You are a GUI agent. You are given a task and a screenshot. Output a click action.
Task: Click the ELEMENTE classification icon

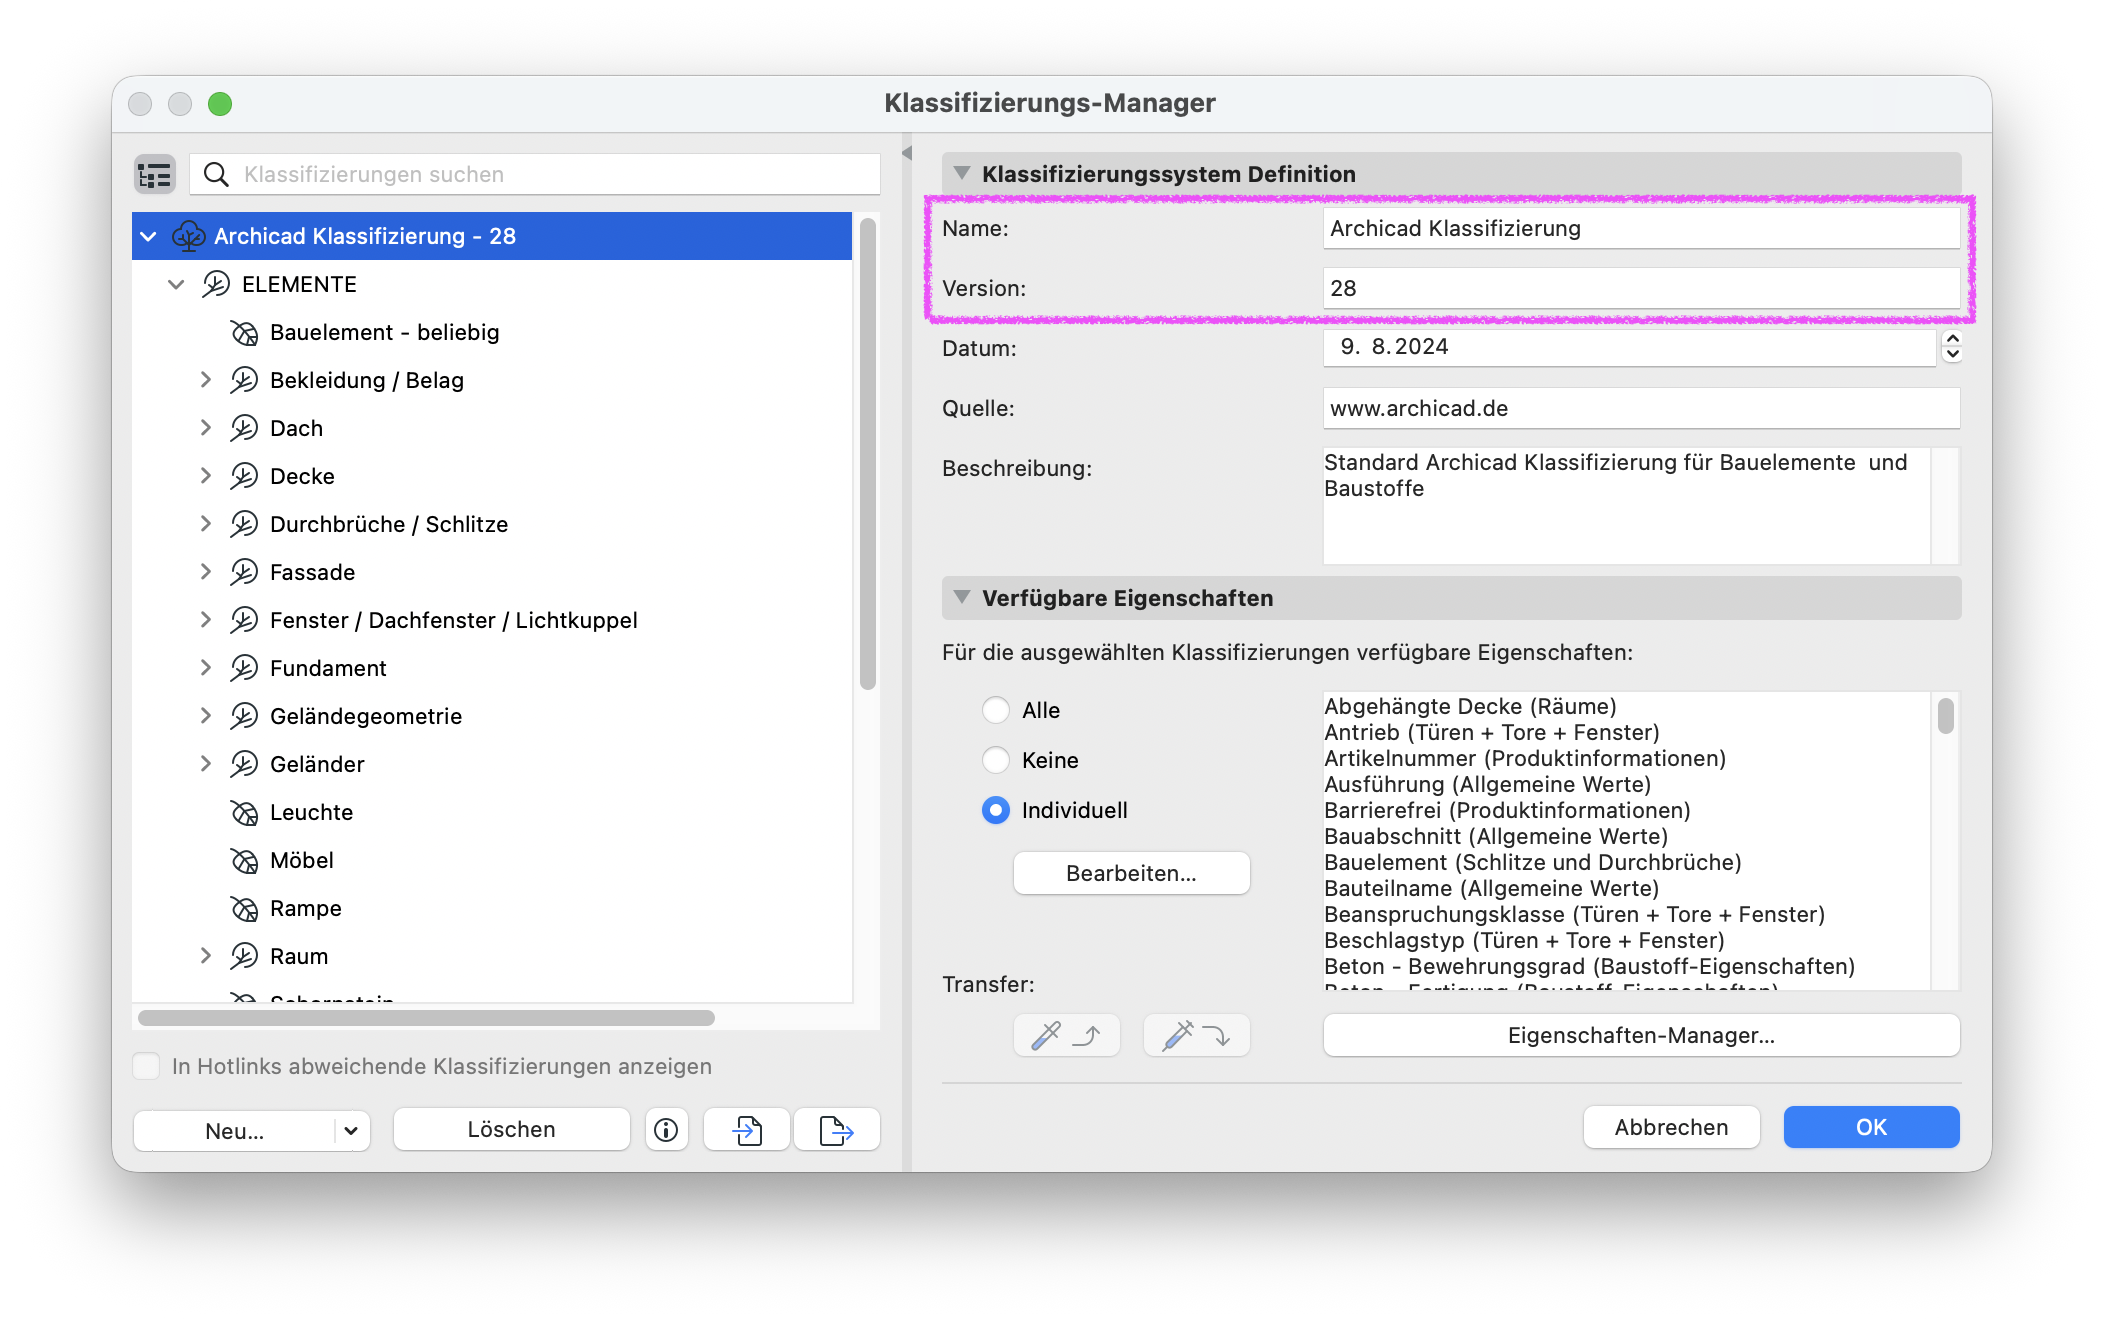coord(216,284)
